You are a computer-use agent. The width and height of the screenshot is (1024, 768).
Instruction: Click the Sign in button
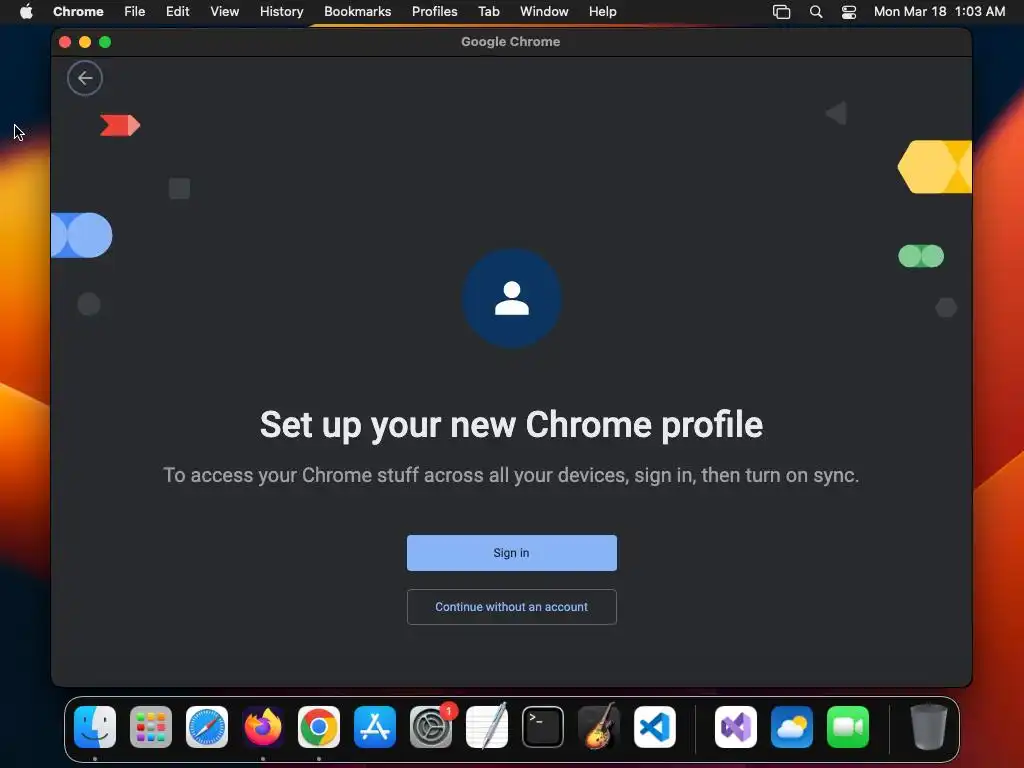click(511, 553)
